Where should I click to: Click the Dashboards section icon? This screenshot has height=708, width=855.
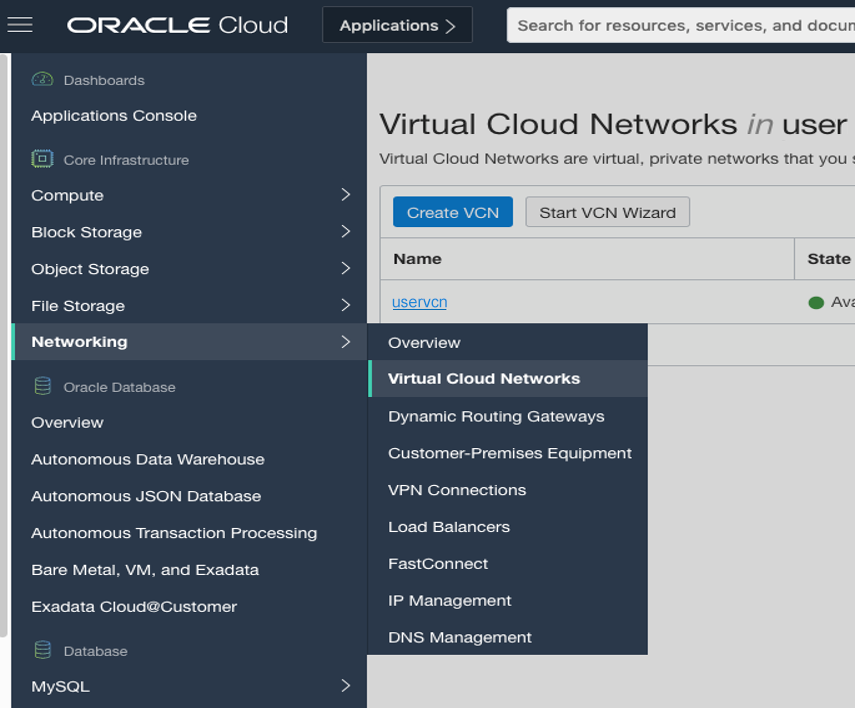[x=42, y=80]
